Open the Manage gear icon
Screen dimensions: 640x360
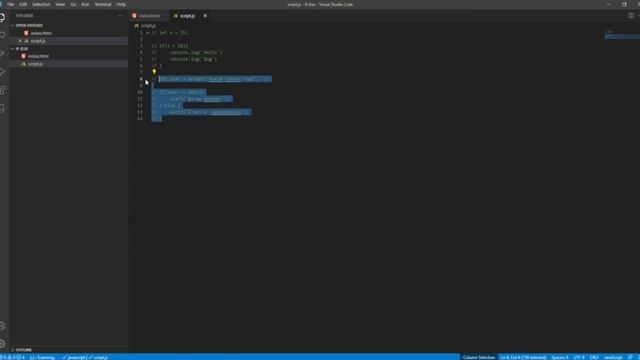click(3, 344)
